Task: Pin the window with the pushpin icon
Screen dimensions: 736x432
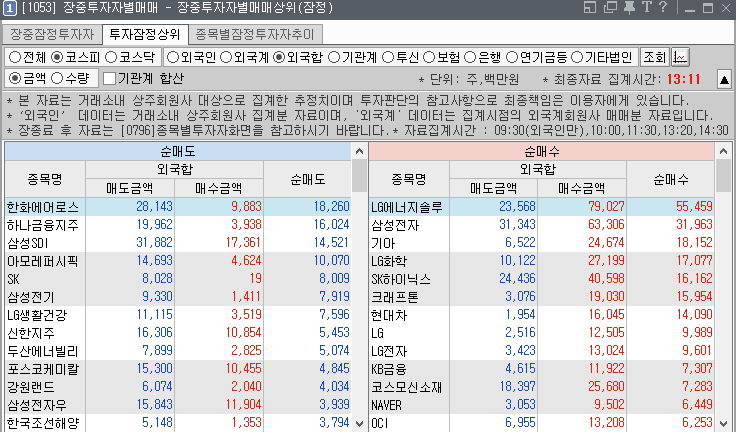Action: 628,9
